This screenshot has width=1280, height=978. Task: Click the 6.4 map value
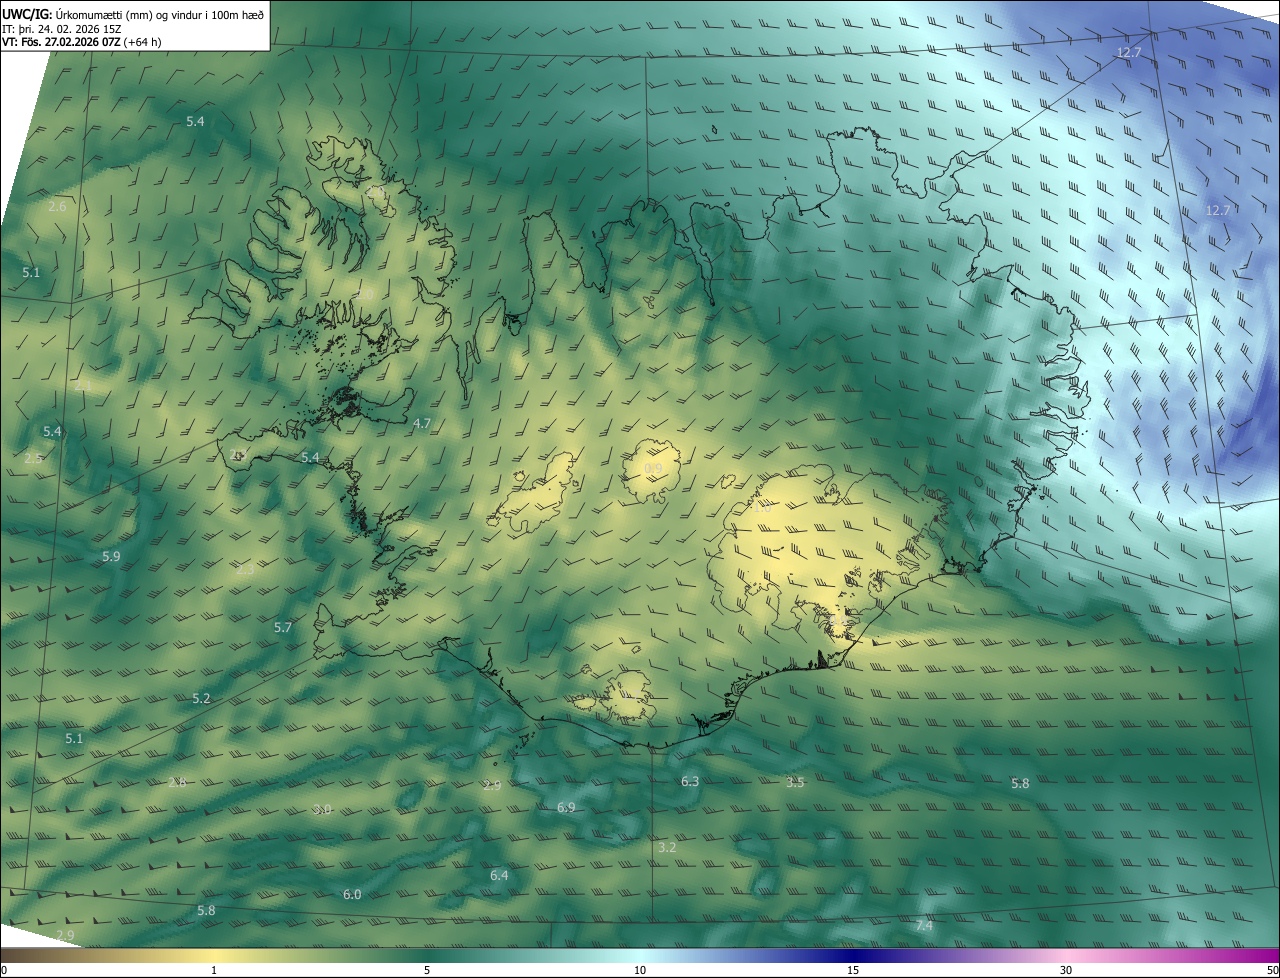(x=499, y=875)
